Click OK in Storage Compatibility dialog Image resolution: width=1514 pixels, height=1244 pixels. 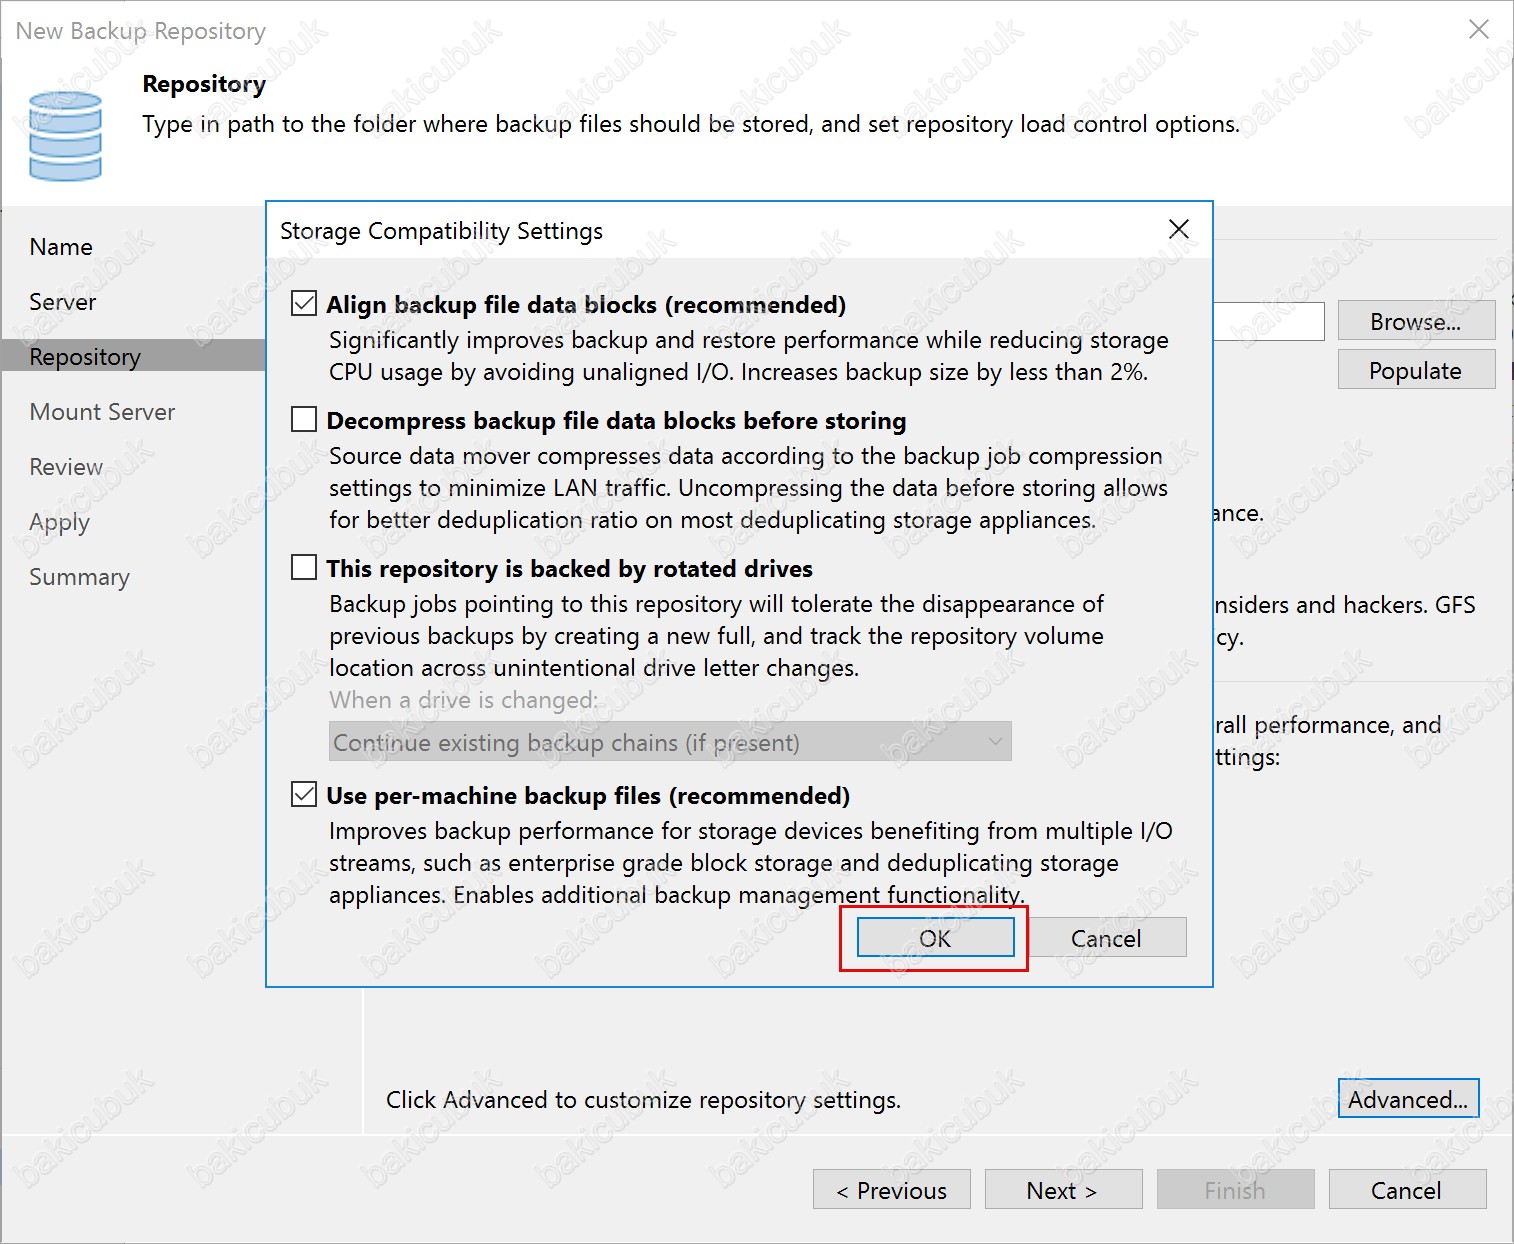935,938
